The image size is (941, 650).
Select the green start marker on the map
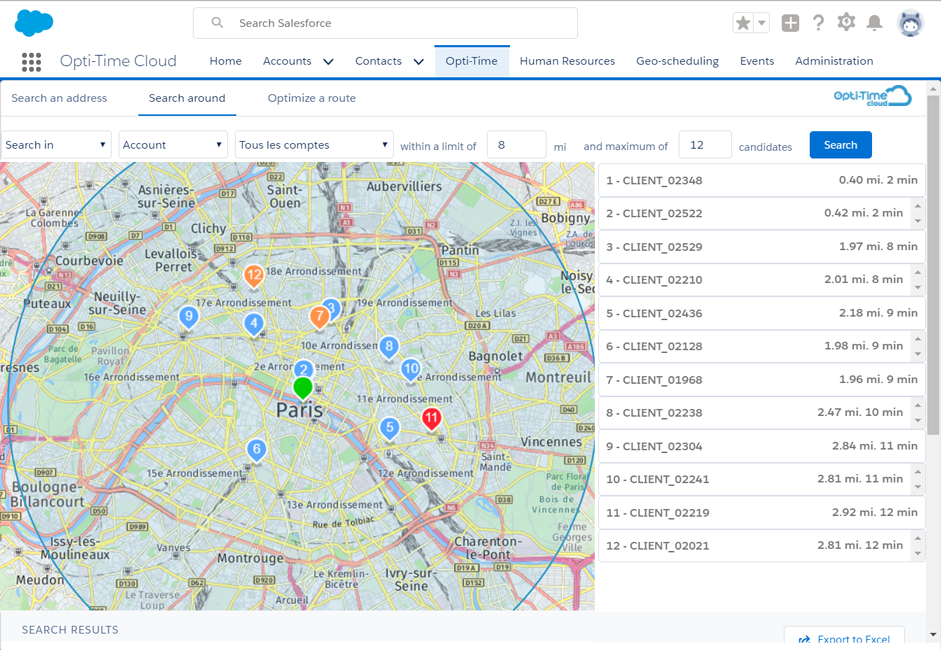coord(303,388)
